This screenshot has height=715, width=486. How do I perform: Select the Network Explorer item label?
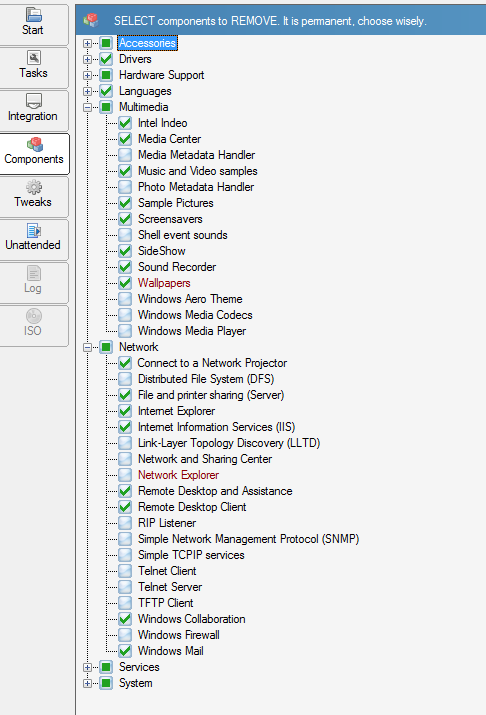178,475
